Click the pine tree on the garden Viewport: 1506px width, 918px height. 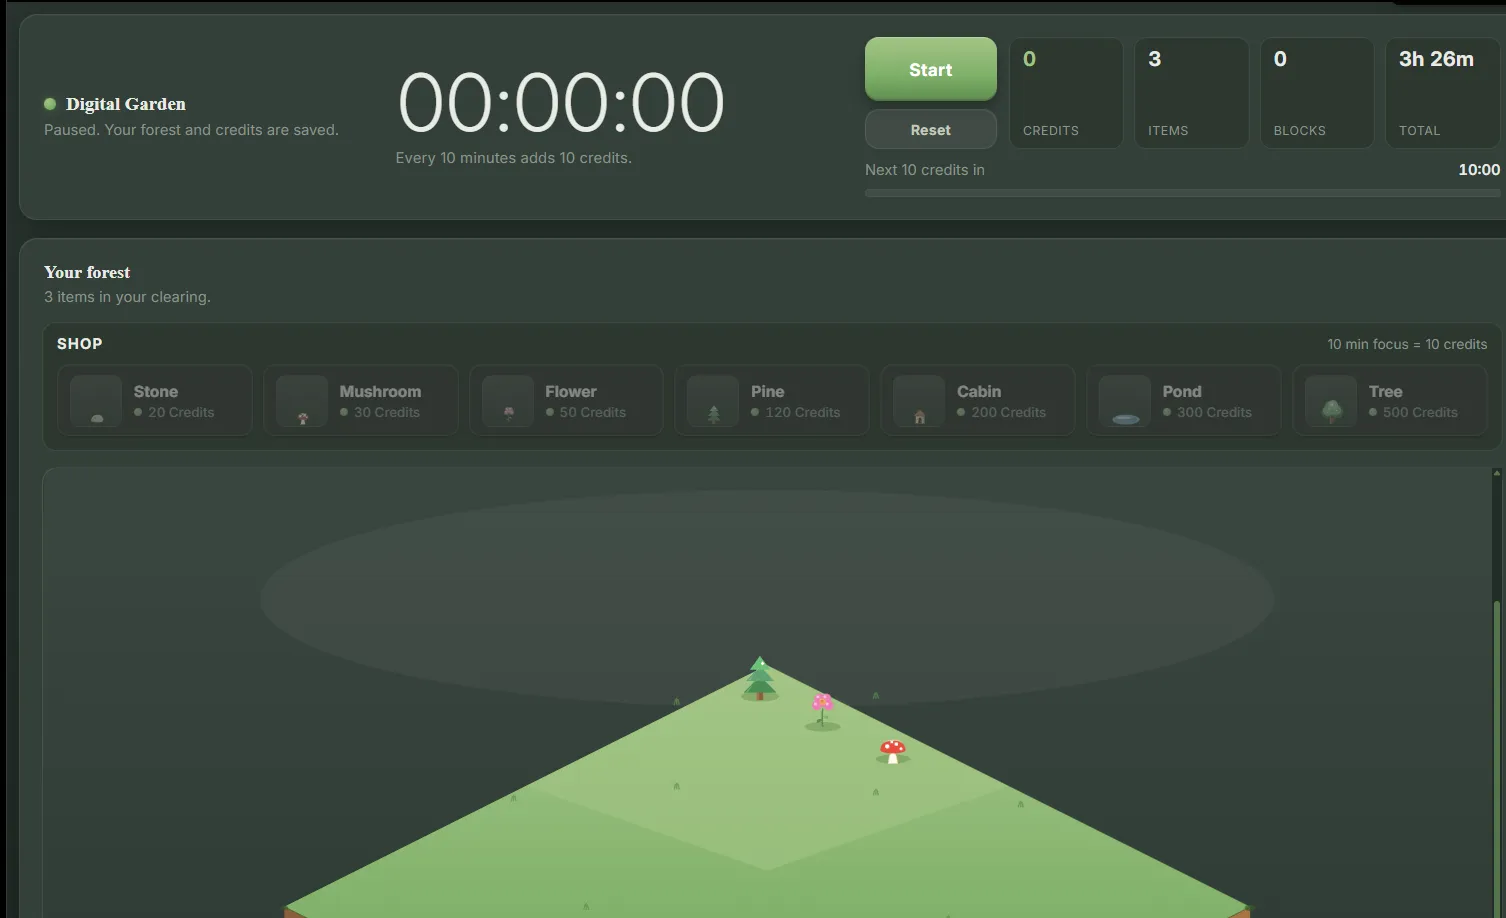760,679
